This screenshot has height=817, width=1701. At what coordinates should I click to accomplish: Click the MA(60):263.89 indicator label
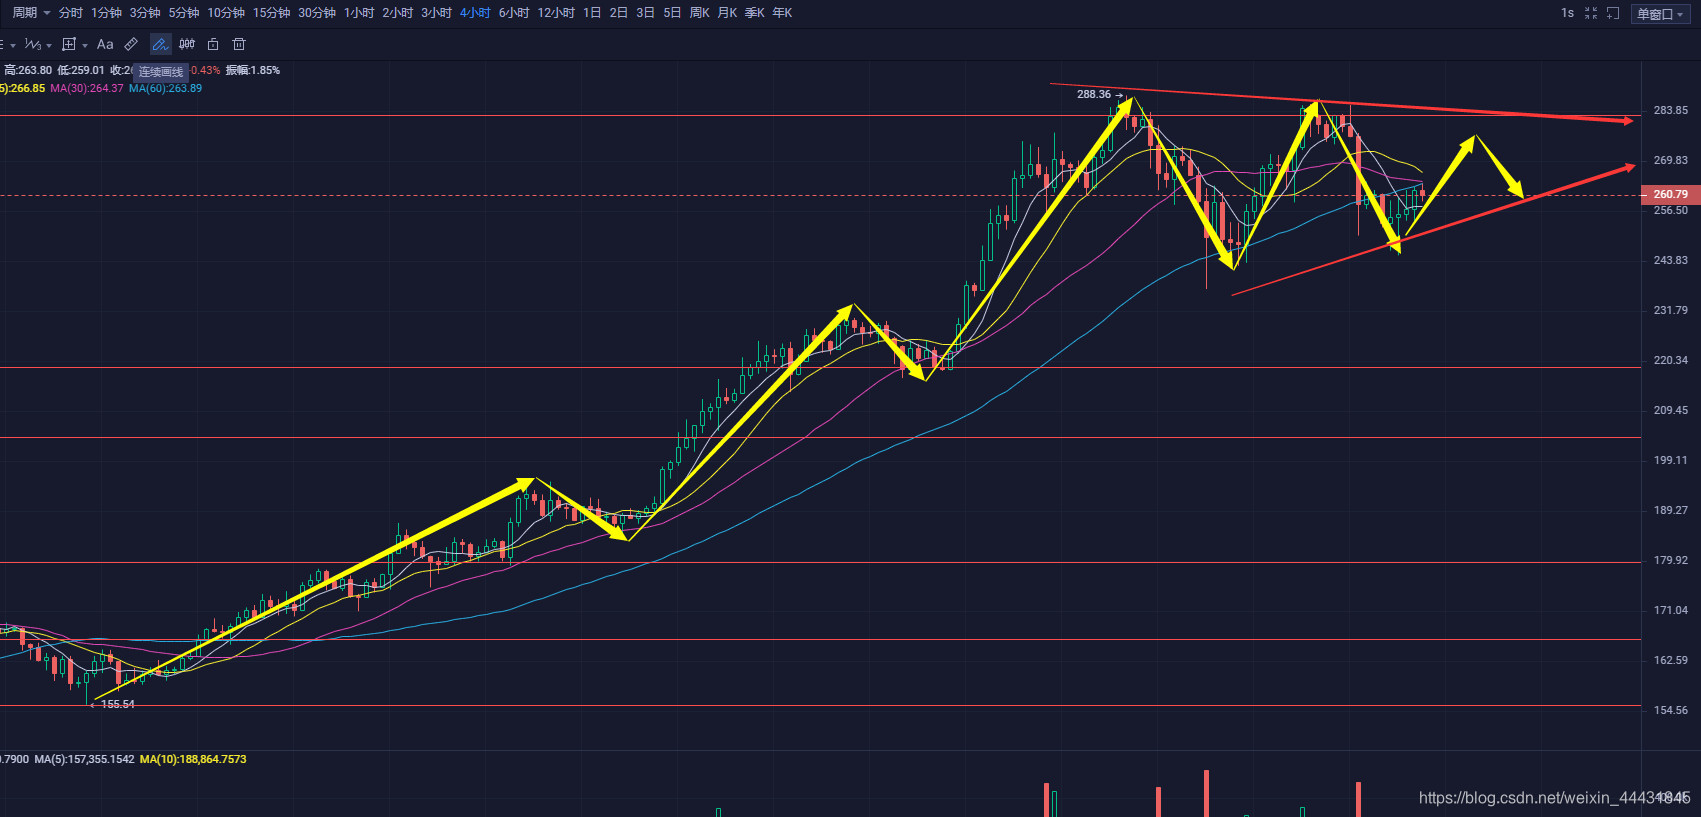(165, 88)
